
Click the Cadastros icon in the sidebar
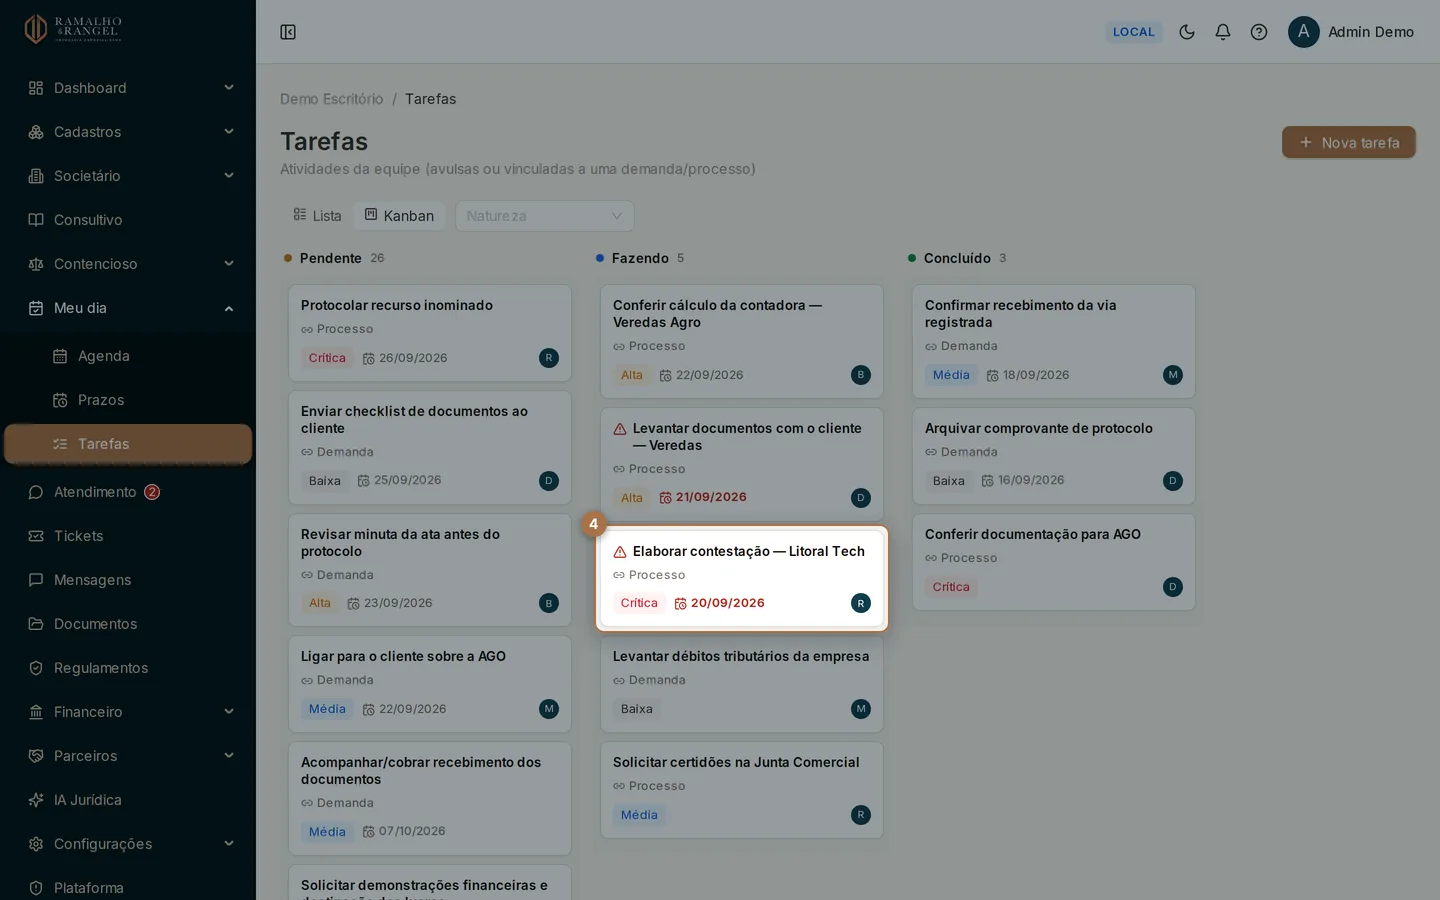click(x=36, y=132)
